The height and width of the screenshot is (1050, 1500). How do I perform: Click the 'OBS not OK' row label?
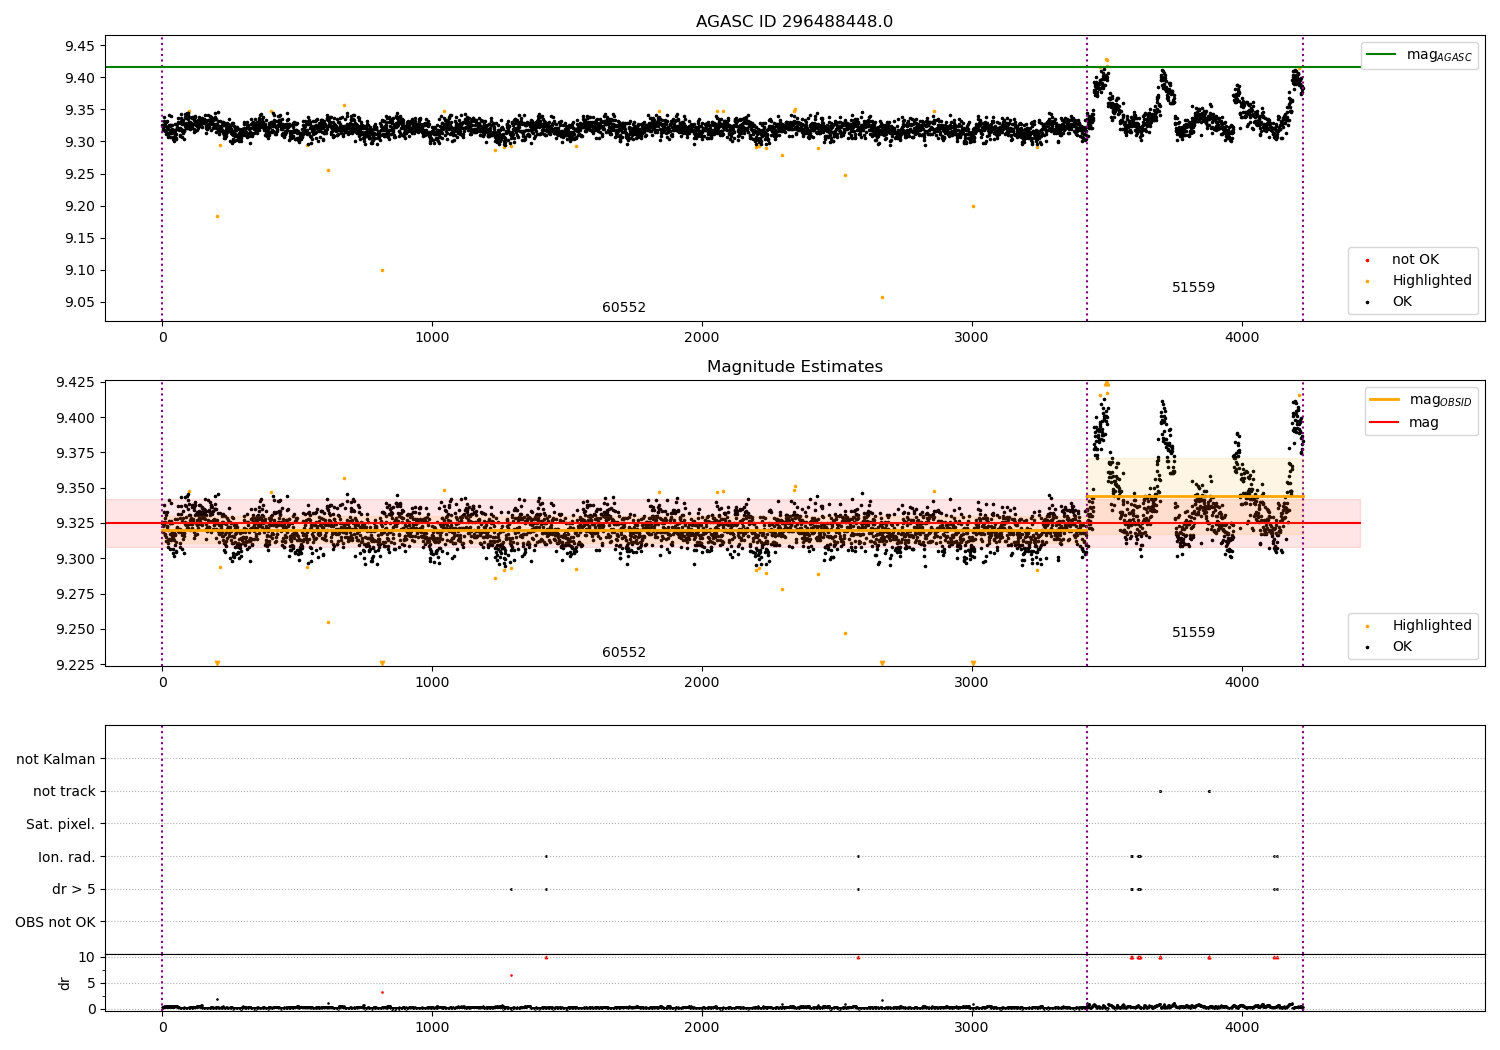[x=55, y=922]
